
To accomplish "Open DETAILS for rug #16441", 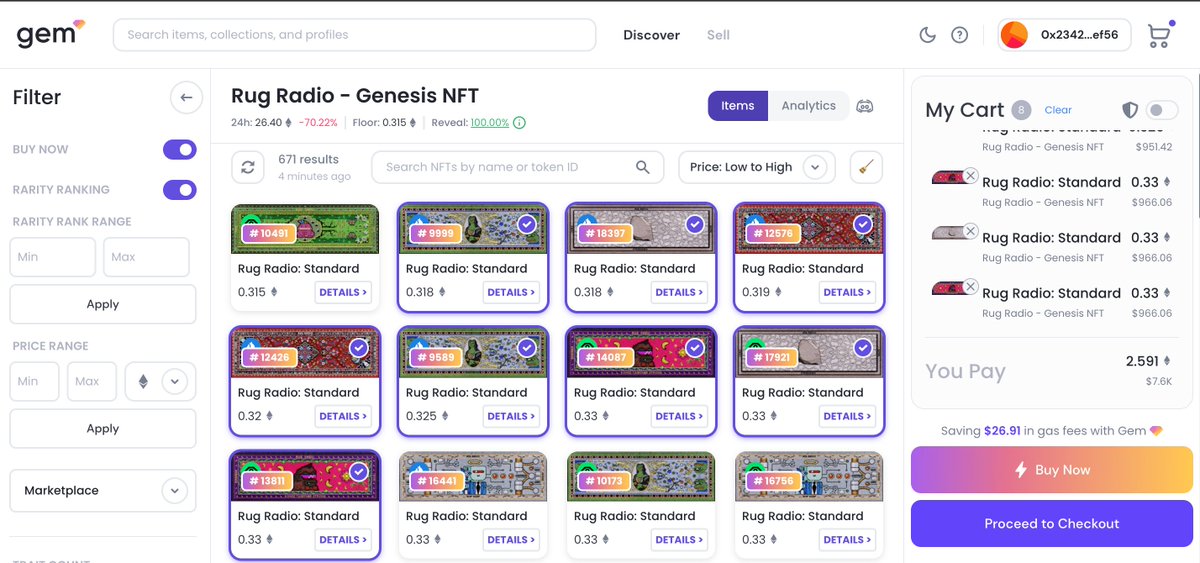I will 511,540.
